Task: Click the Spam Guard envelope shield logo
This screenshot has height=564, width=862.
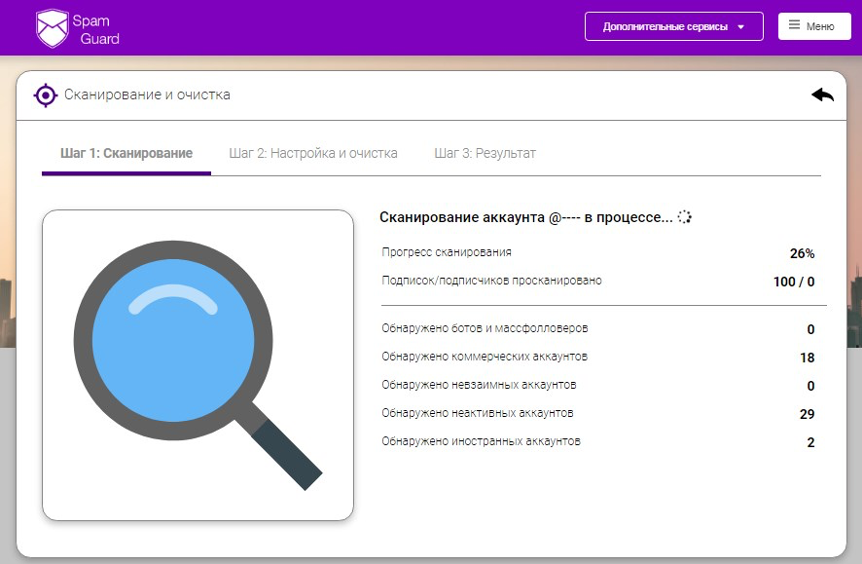Action: click(x=52, y=29)
